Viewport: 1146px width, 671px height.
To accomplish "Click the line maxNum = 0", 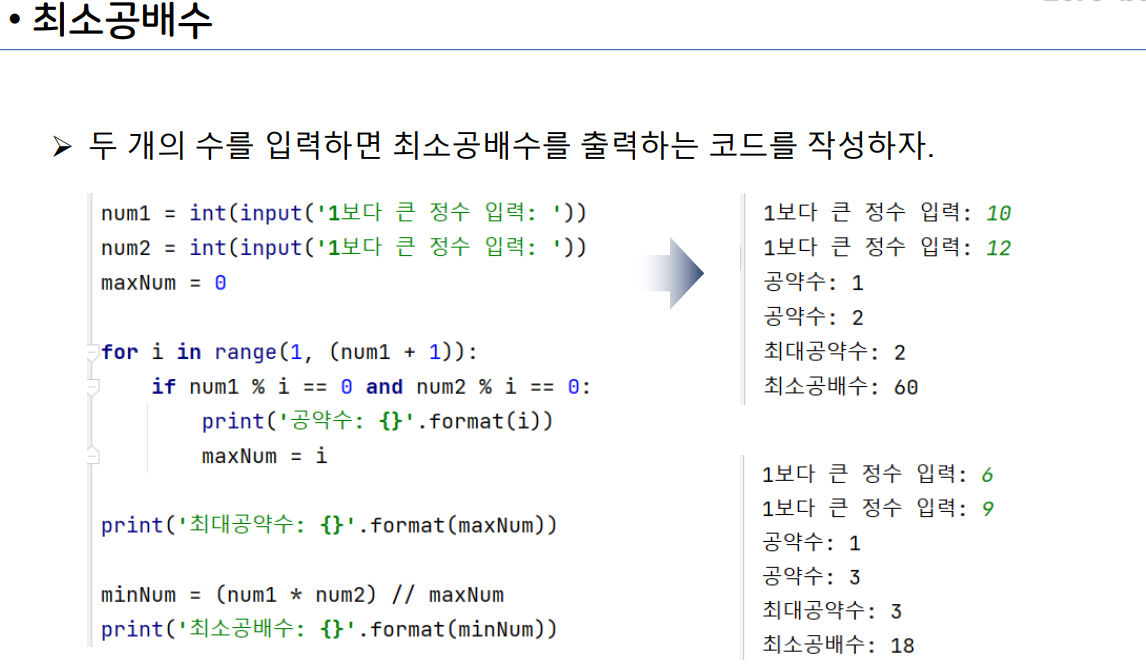I will pos(164,283).
